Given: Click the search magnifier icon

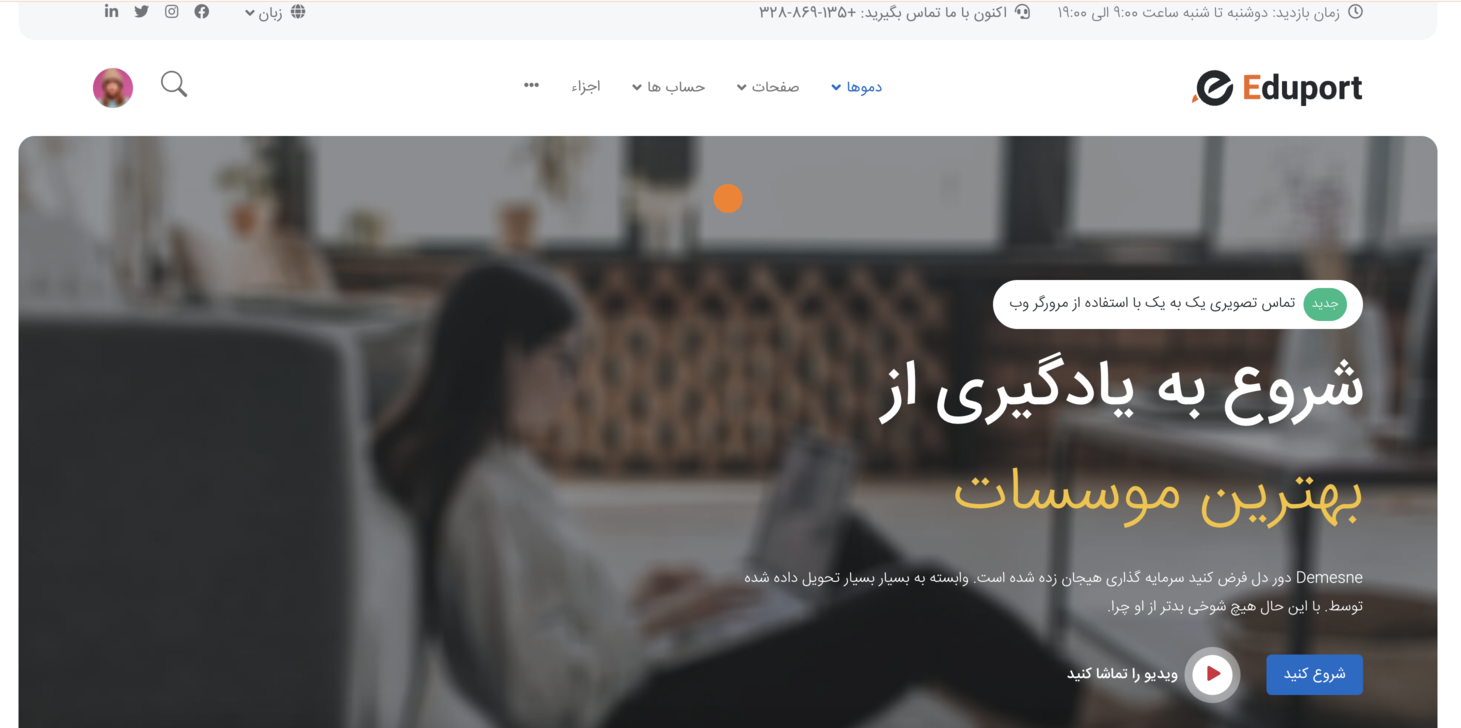Looking at the screenshot, I should coord(174,84).
